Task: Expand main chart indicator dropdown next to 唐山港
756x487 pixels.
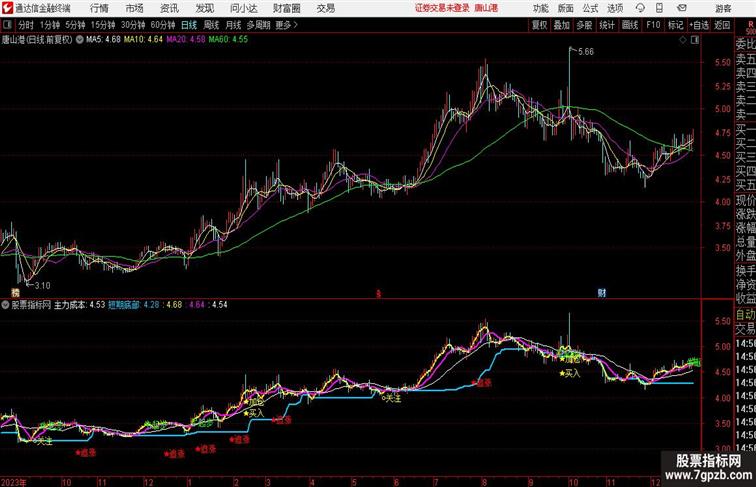Action: pyautogui.click(x=79, y=40)
